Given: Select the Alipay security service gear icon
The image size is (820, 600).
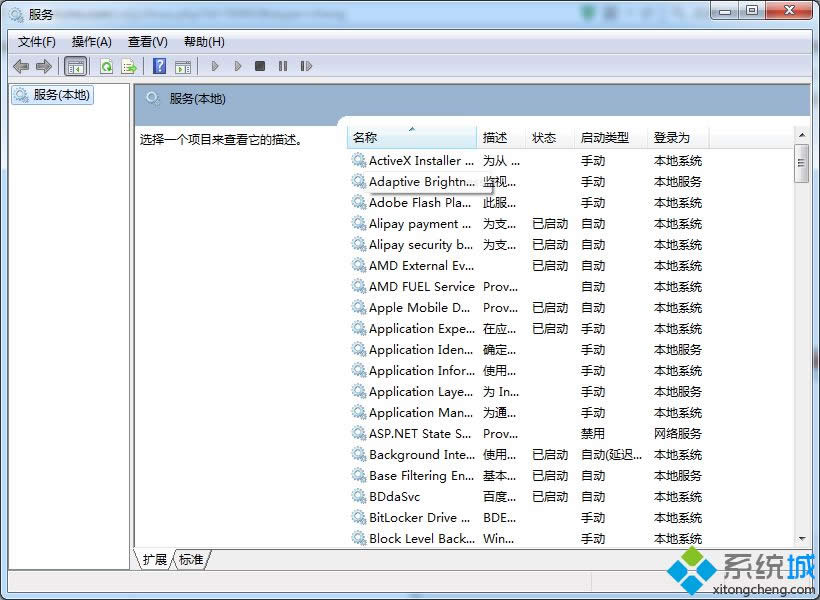Looking at the screenshot, I should click(x=359, y=244).
